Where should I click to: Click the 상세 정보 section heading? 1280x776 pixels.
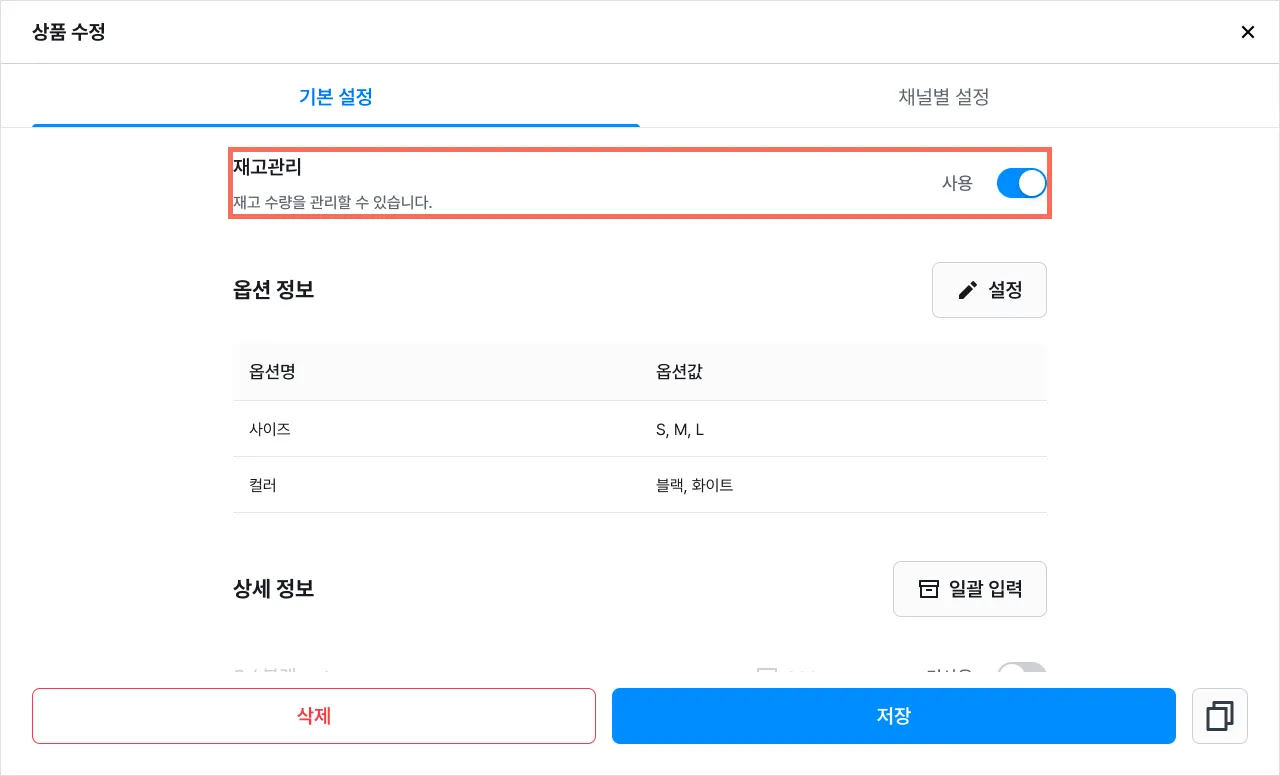tap(273, 588)
